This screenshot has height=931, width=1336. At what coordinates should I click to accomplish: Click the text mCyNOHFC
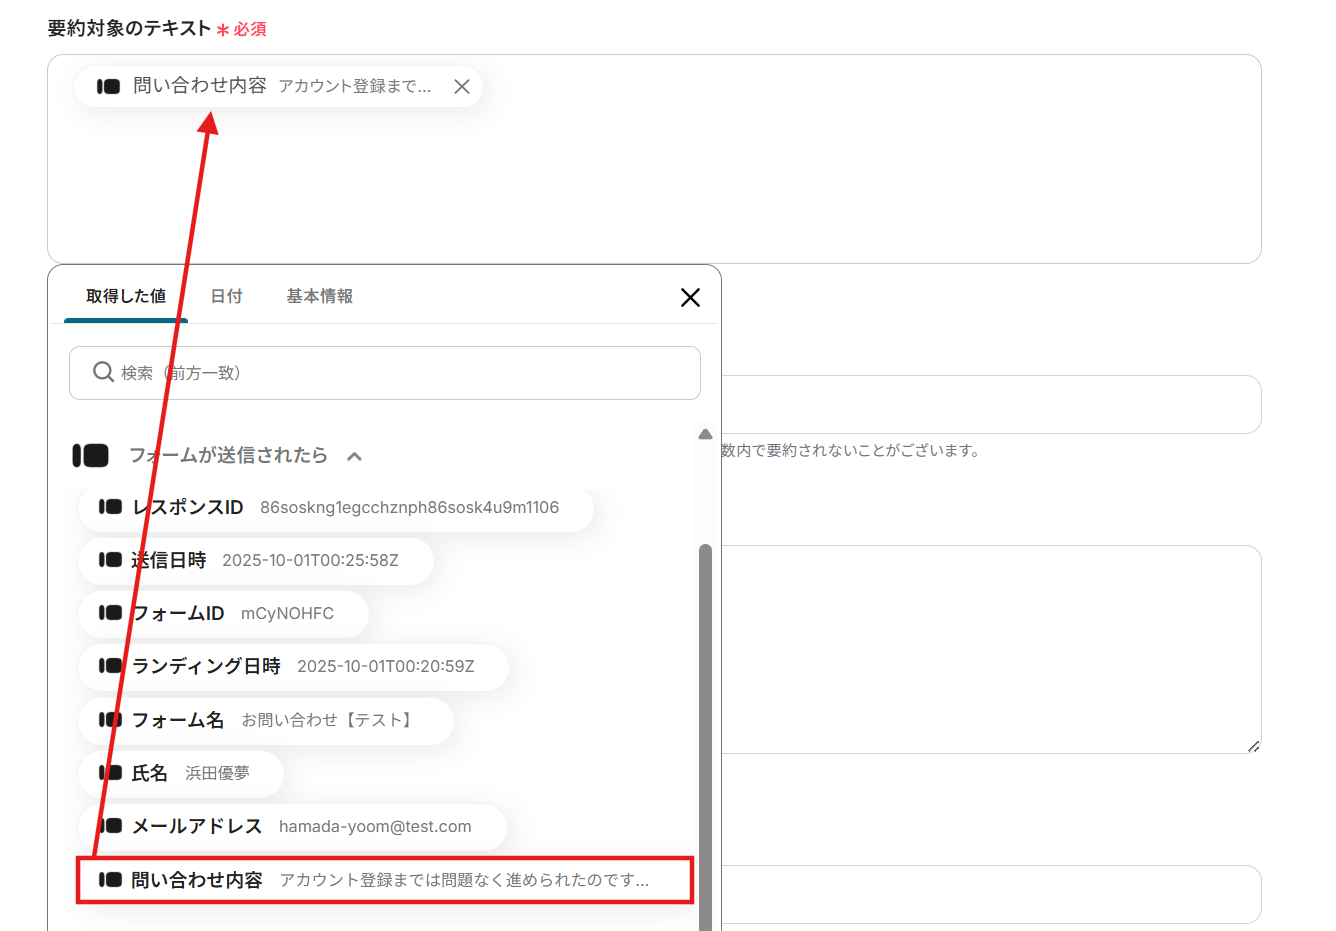tap(288, 613)
